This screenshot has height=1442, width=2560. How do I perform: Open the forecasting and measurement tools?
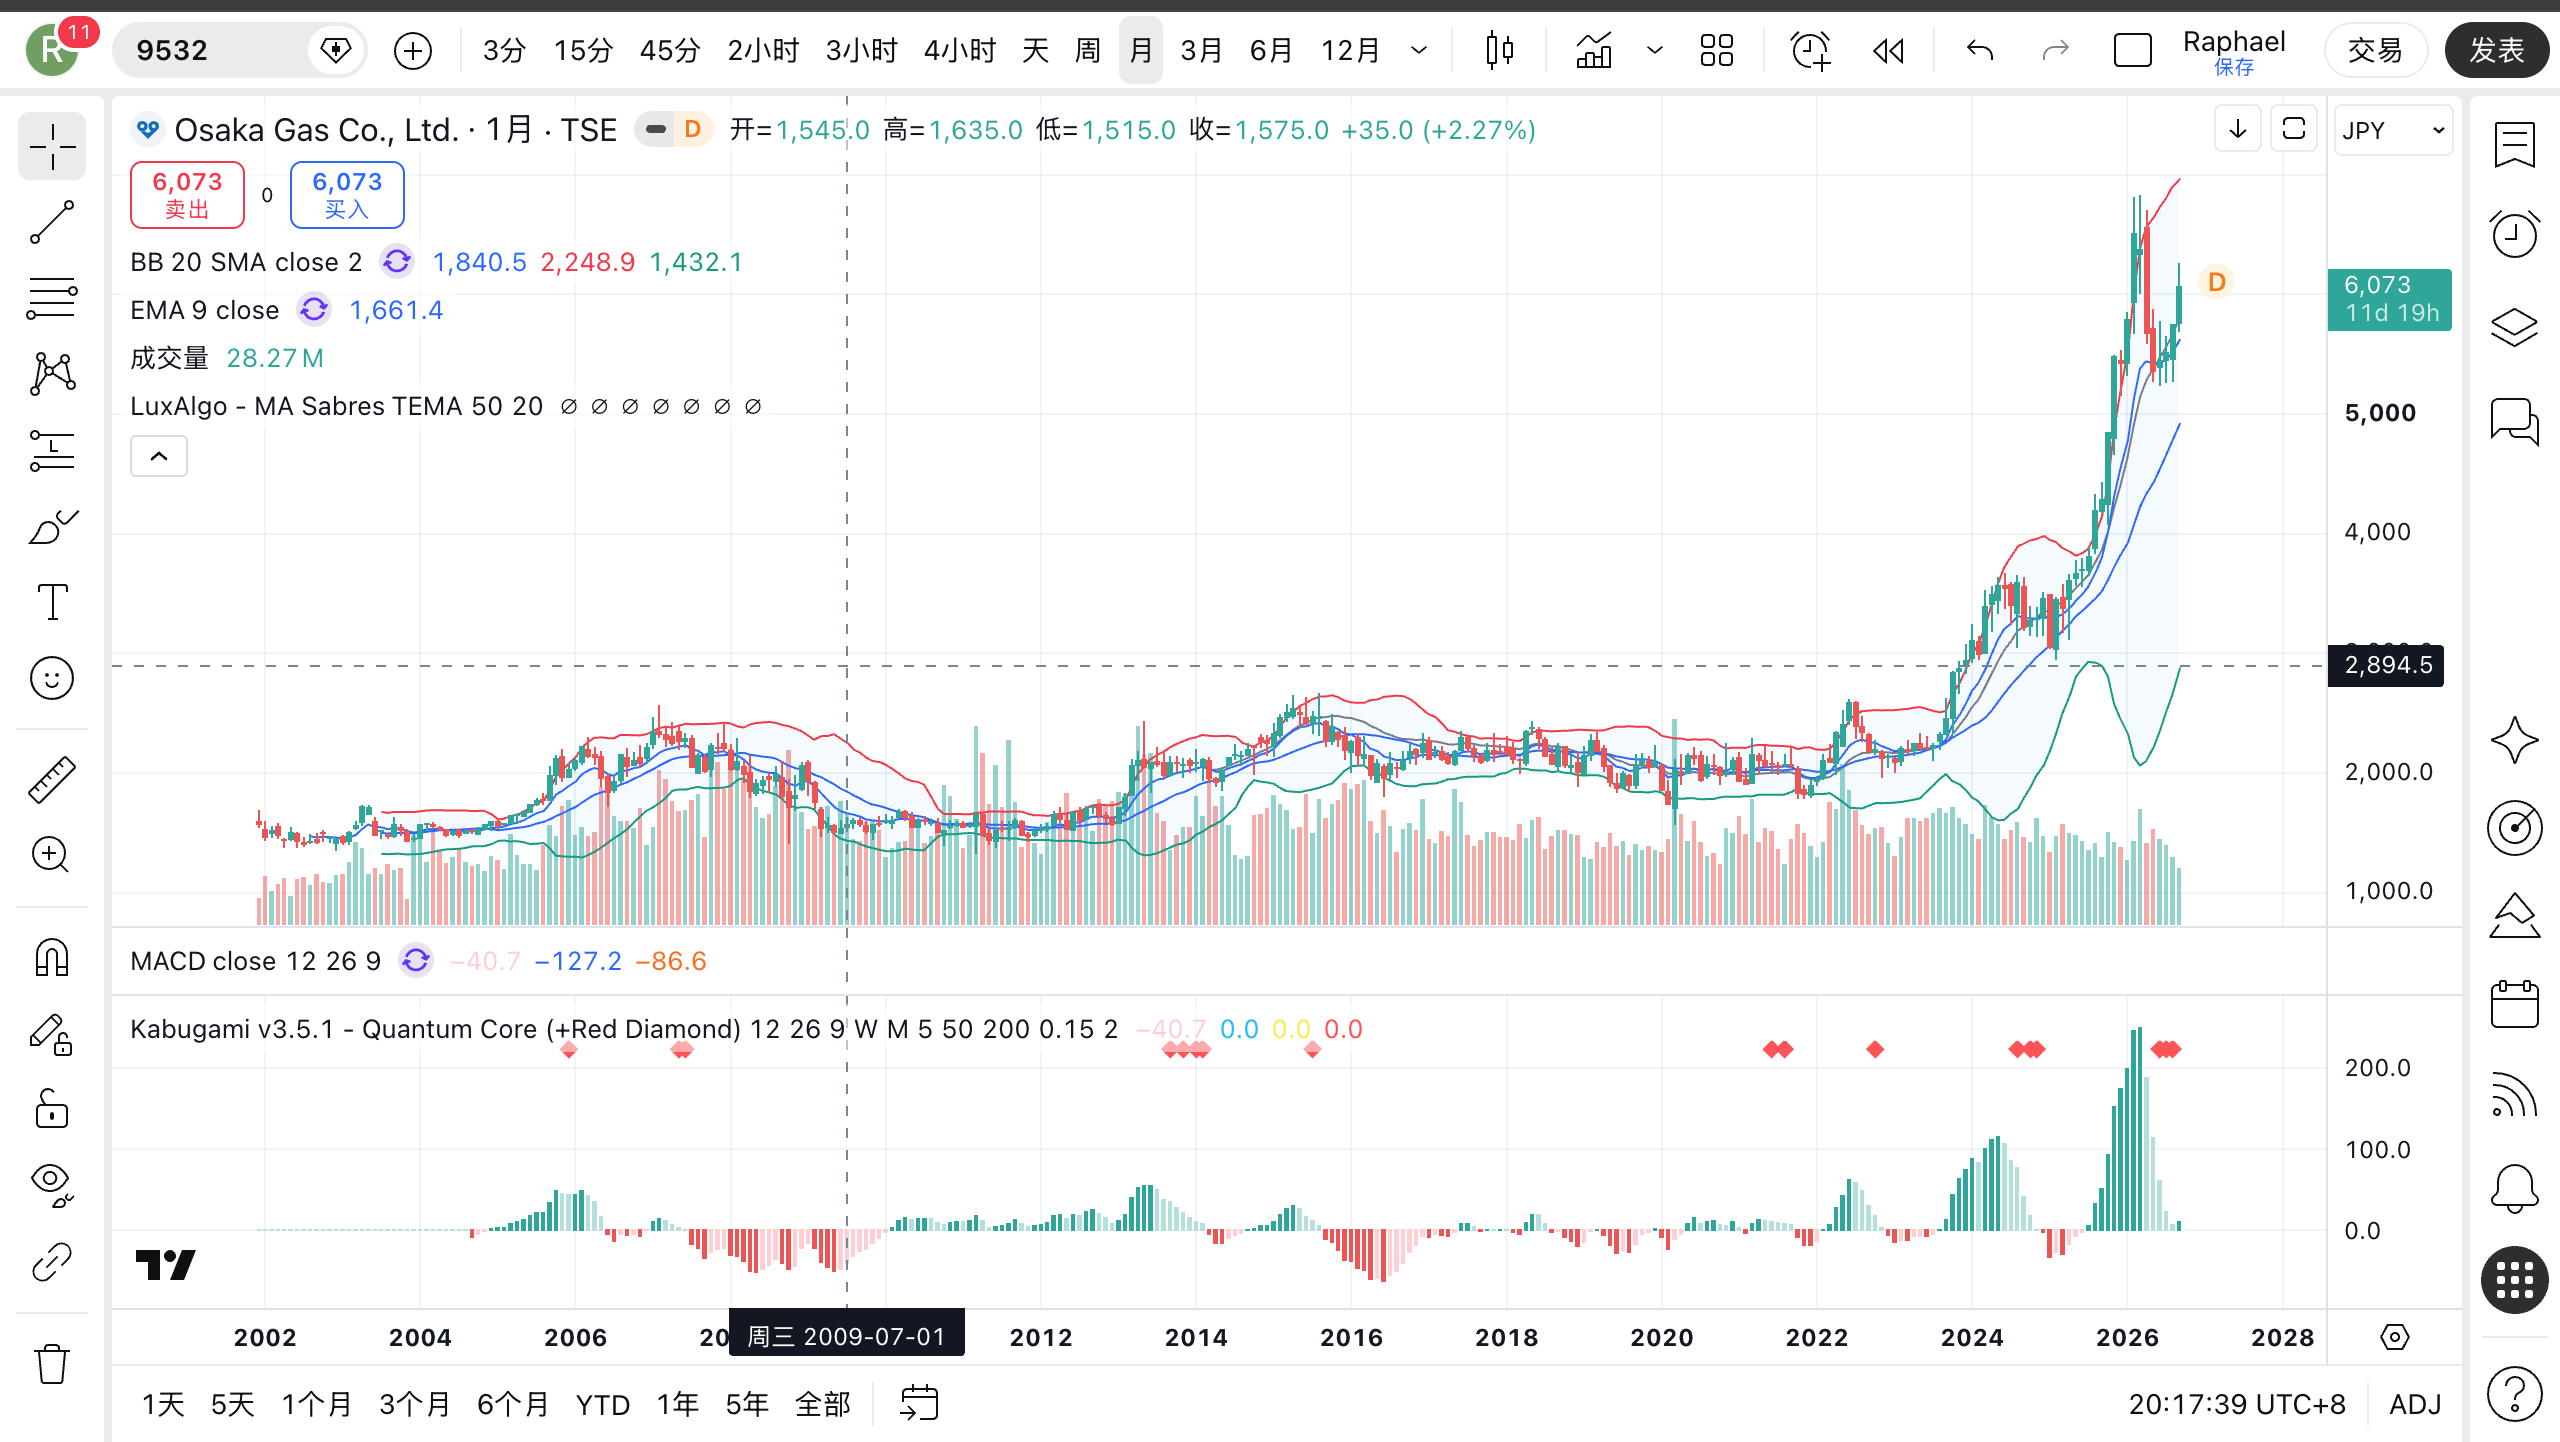pos(52,450)
